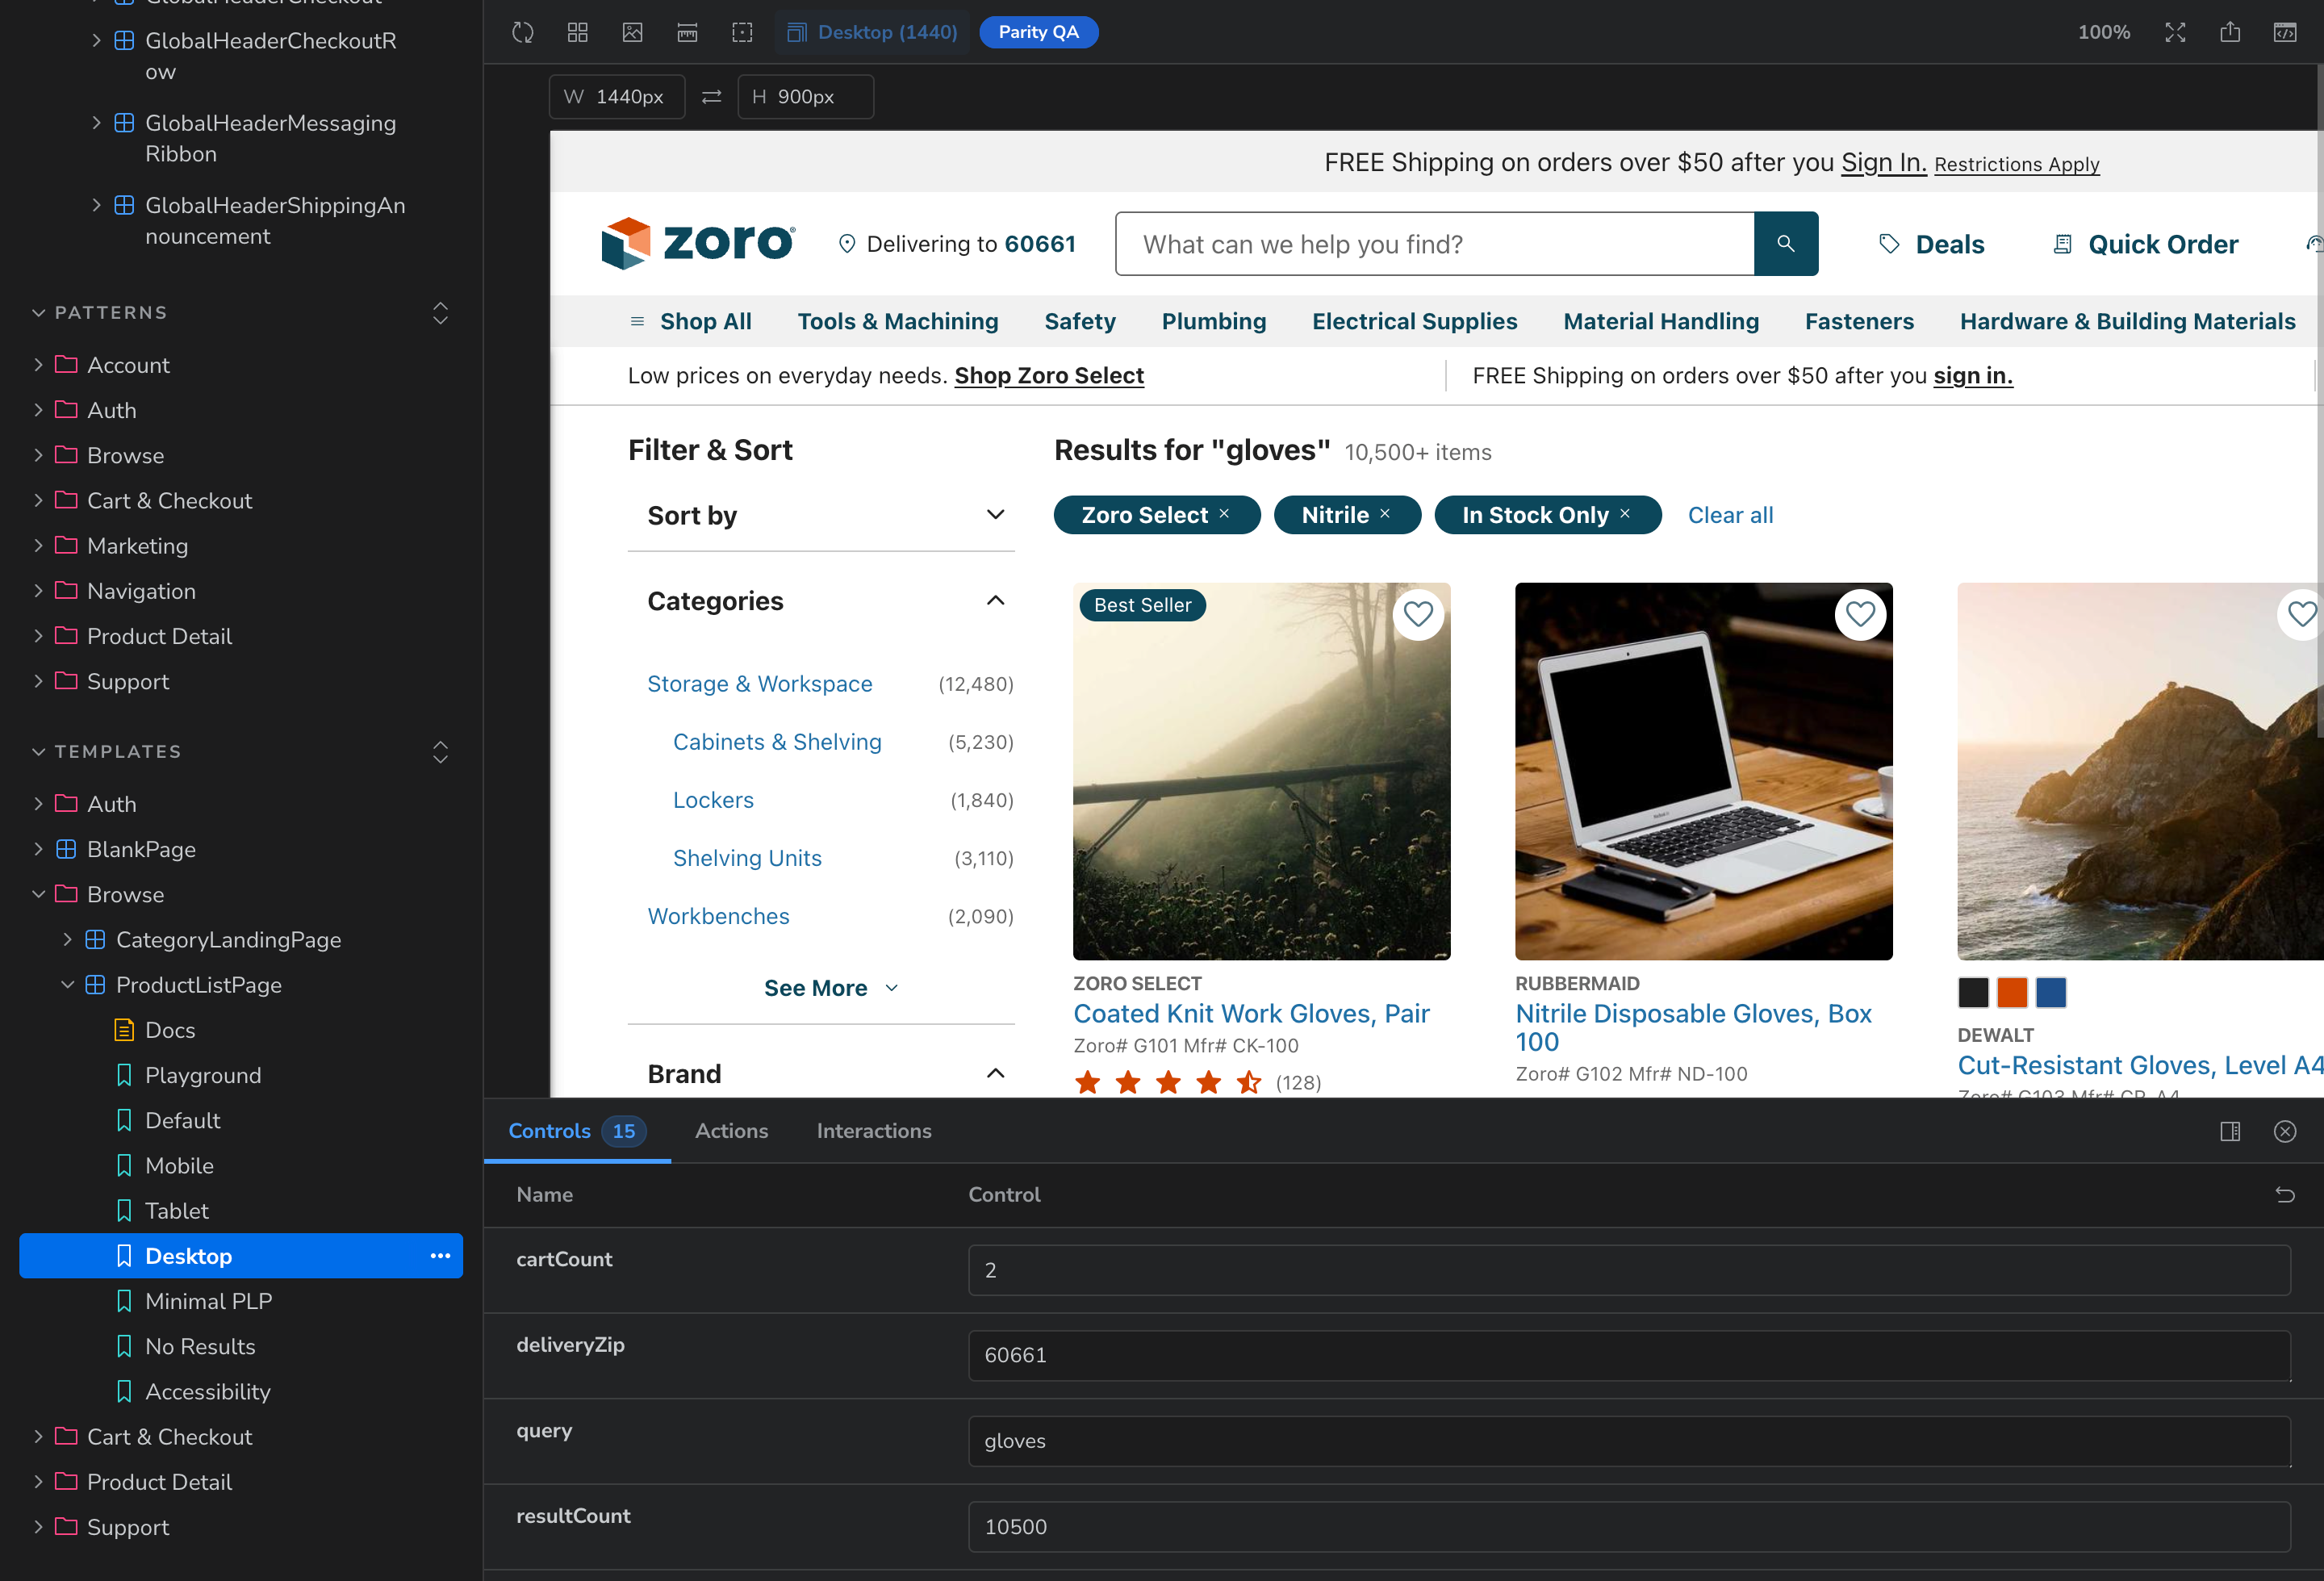Open the background image toolbar icon
The width and height of the screenshot is (2324, 1581).
click(x=633, y=32)
